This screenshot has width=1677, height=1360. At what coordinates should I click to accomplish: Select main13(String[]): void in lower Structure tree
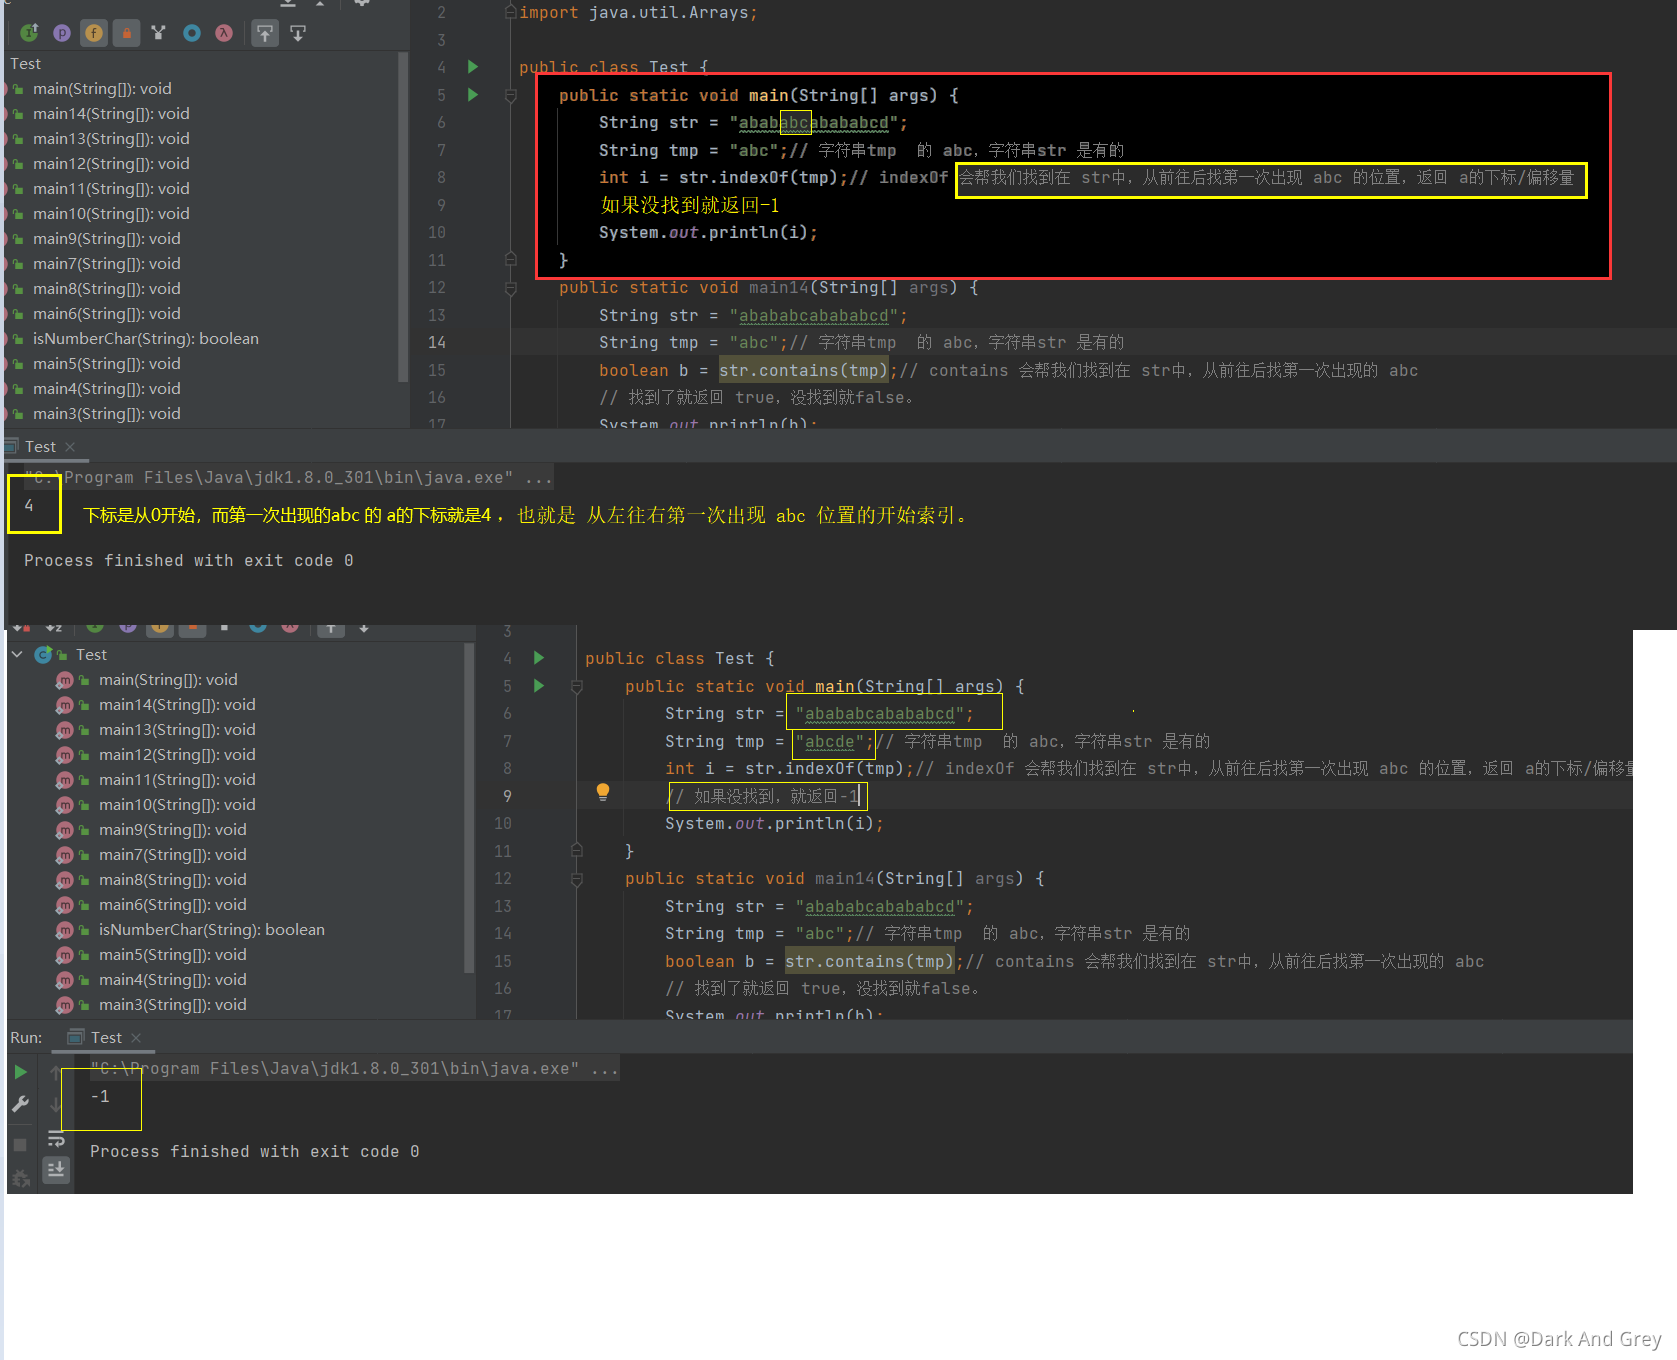pos(177,730)
